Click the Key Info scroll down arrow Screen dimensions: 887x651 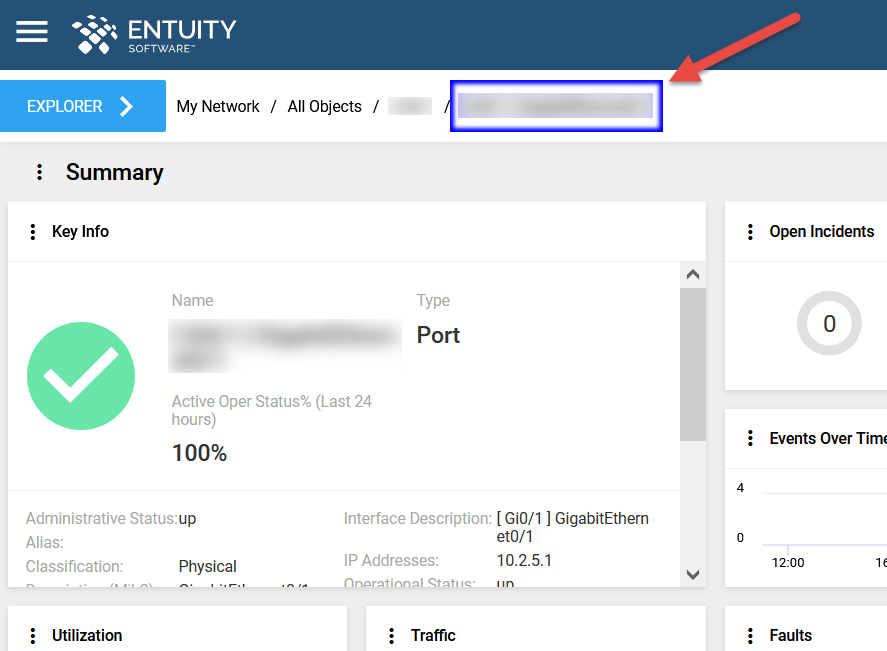click(693, 574)
